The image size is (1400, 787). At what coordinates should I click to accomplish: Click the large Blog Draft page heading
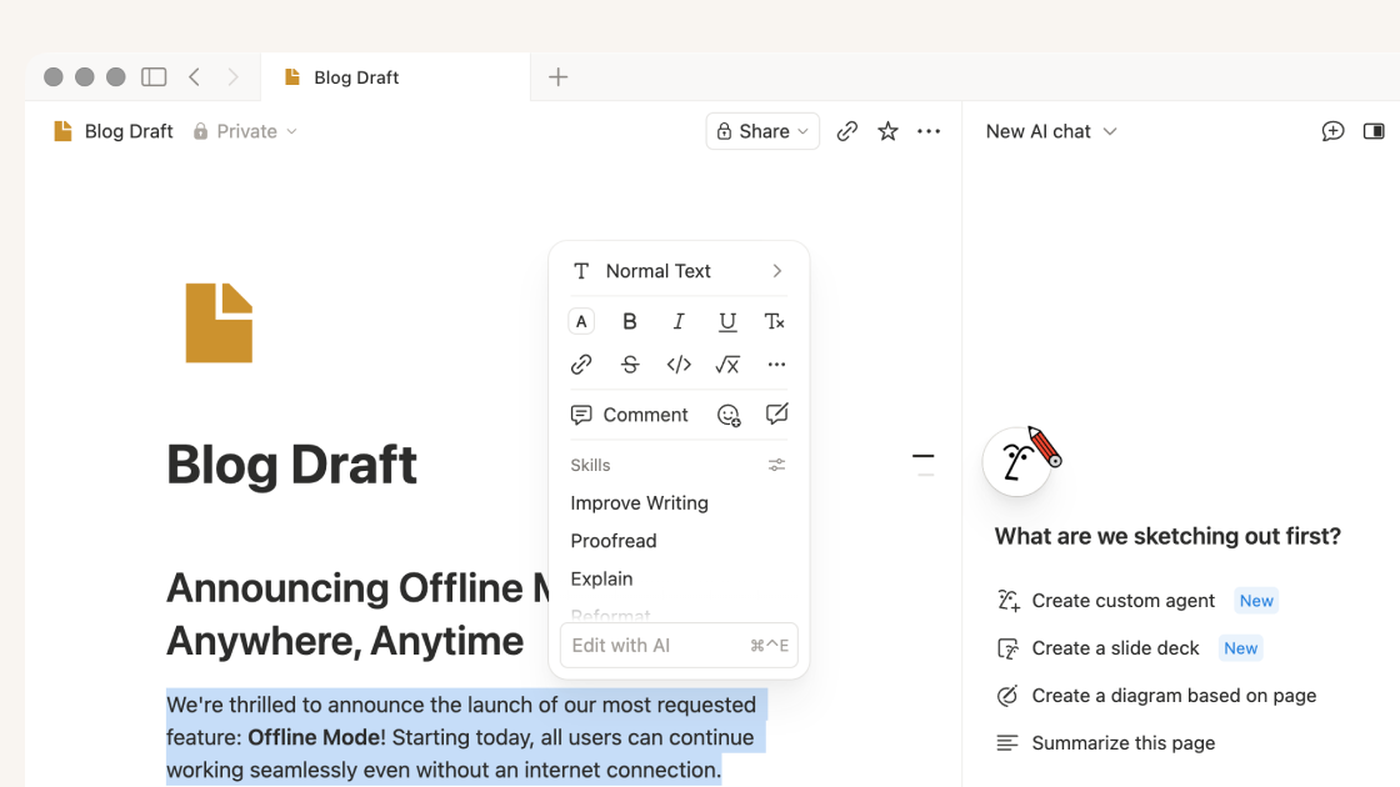pos(292,465)
